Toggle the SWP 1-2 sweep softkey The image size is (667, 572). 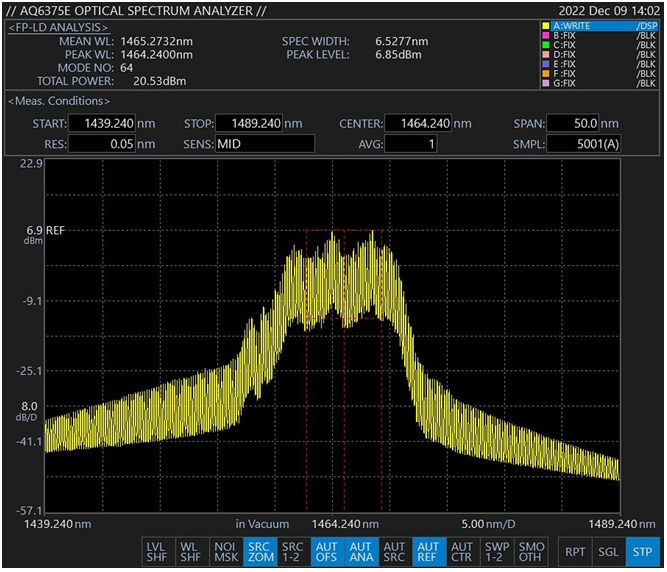[x=497, y=552]
